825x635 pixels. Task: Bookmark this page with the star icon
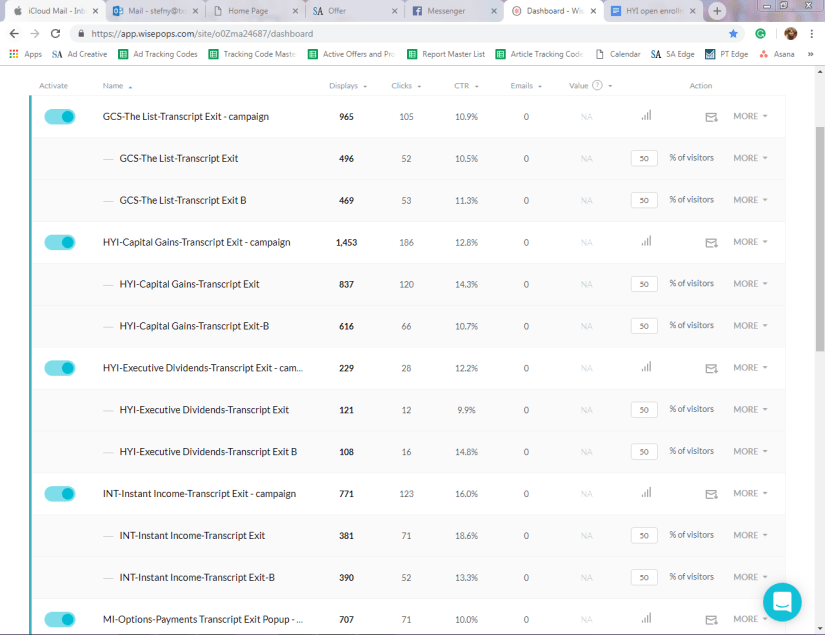[x=733, y=33]
